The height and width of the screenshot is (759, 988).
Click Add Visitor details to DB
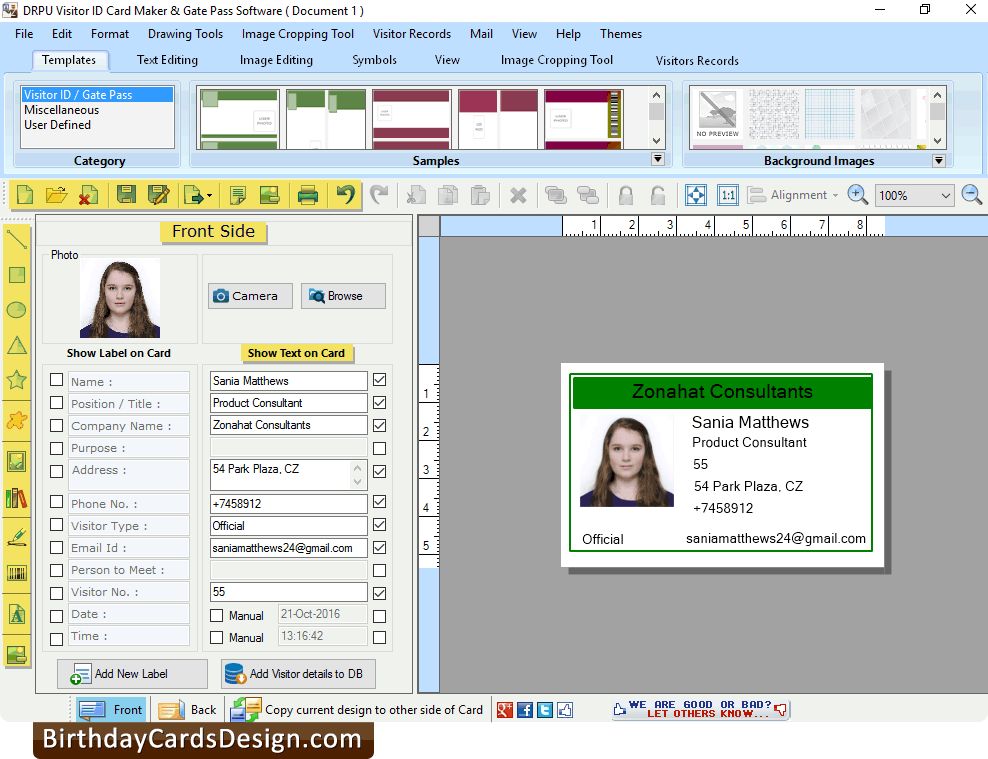click(x=299, y=674)
